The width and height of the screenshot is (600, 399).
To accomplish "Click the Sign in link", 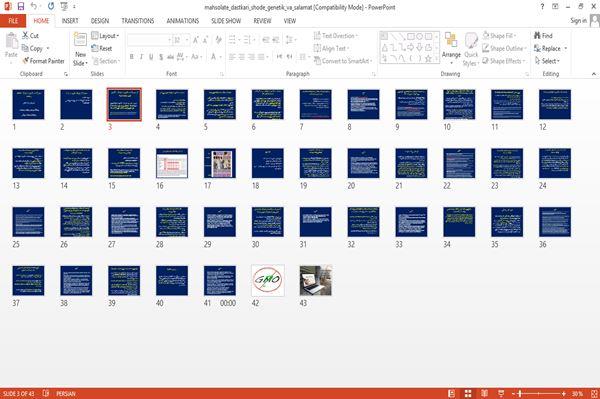I will click(x=578, y=21).
